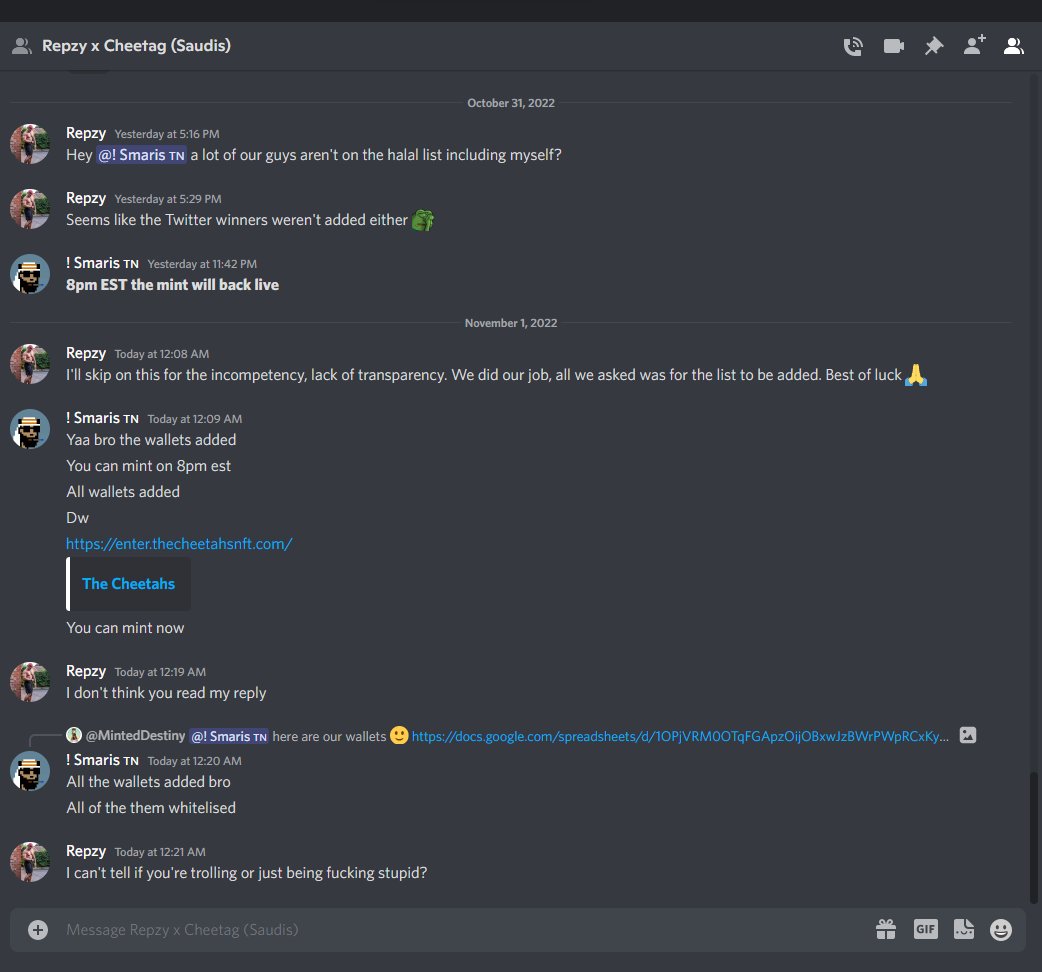This screenshot has width=1042, height=972.
Task: Click message 'I don't think you read my reply'
Action: click(166, 693)
